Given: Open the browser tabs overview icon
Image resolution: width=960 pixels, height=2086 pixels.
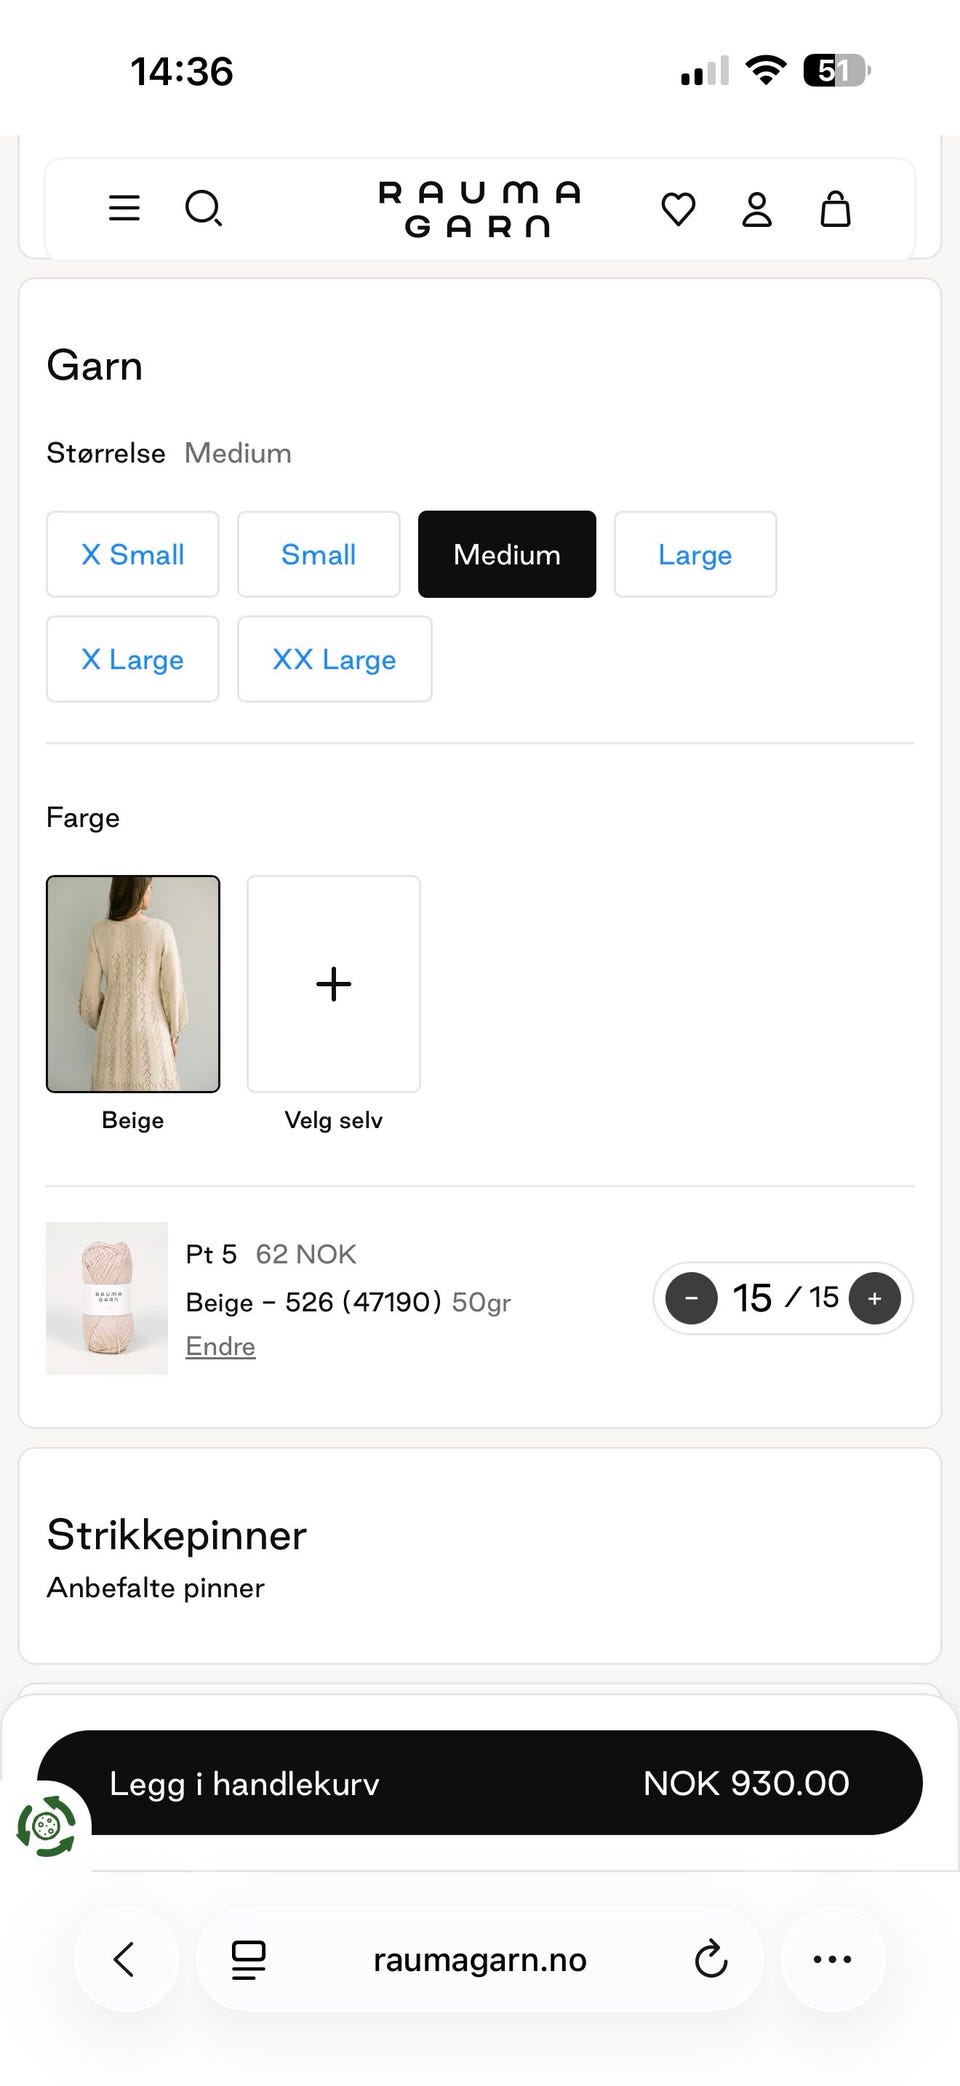Looking at the screenshot, I should pos(248,1959).
